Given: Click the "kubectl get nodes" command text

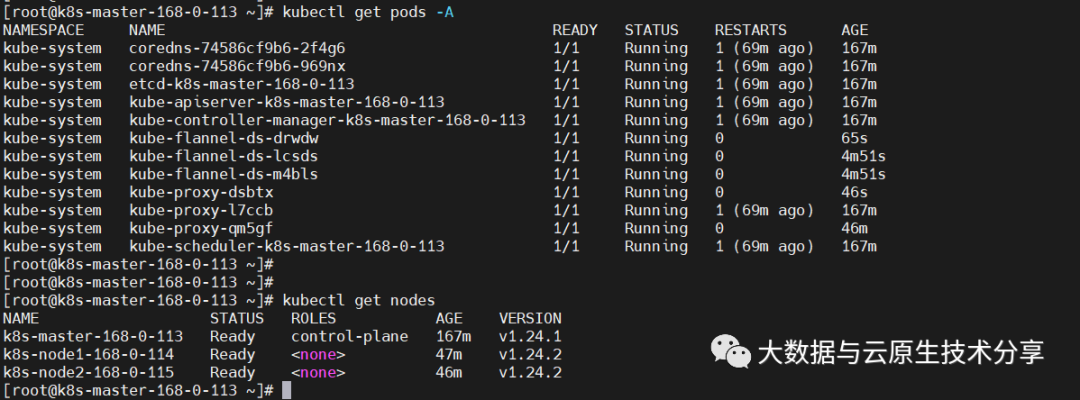Looking at the screenshot, I should point(359,300).
